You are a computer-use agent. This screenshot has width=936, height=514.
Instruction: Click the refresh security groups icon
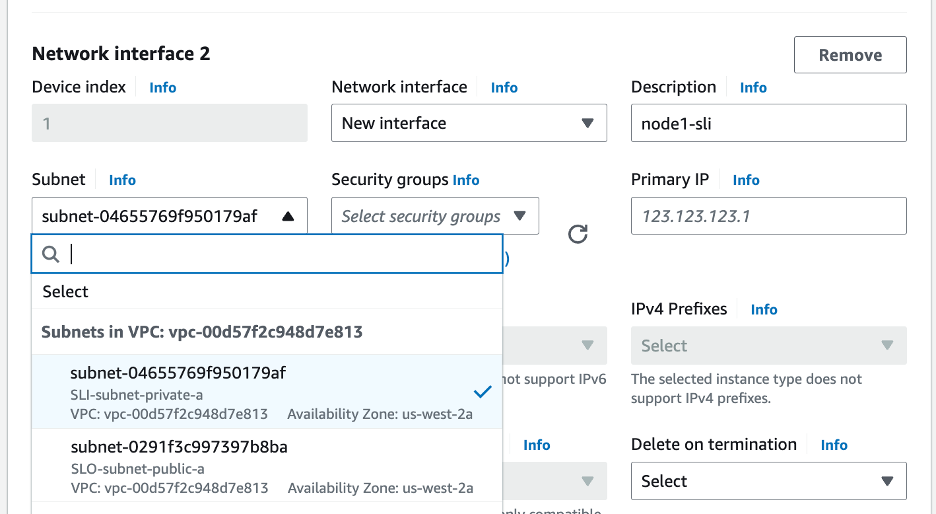click(577, 234)
